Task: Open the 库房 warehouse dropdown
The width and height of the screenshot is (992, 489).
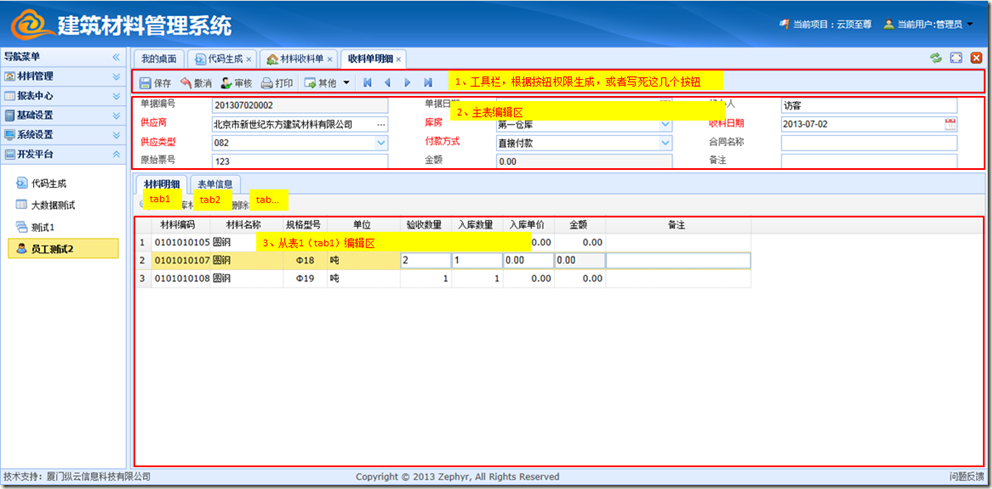Action: point(666,124)
